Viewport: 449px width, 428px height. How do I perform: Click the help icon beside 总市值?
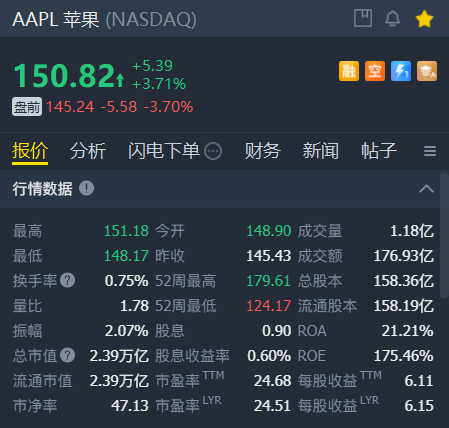point(68,355)
